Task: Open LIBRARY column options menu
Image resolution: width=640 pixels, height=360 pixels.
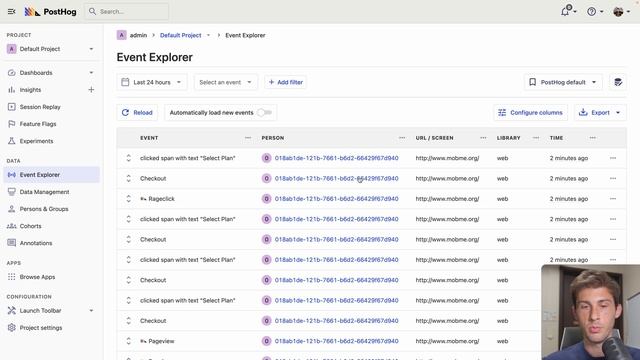Action: coord(536,138)
